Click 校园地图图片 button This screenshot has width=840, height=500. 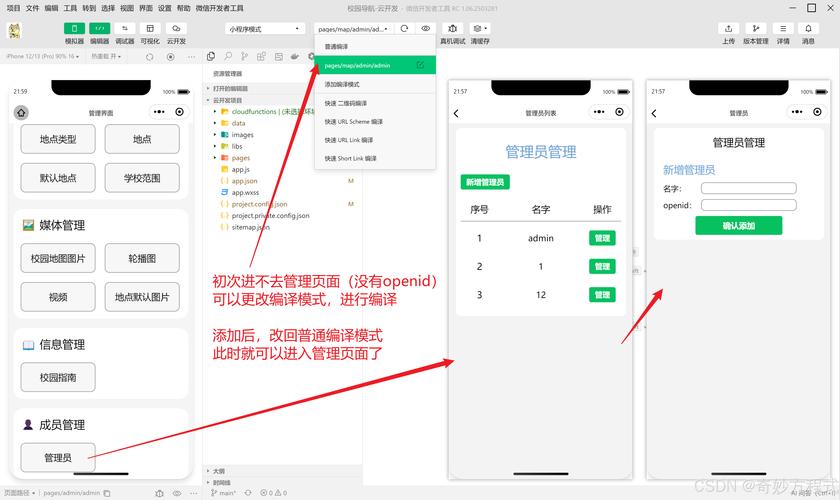(58, 258)
